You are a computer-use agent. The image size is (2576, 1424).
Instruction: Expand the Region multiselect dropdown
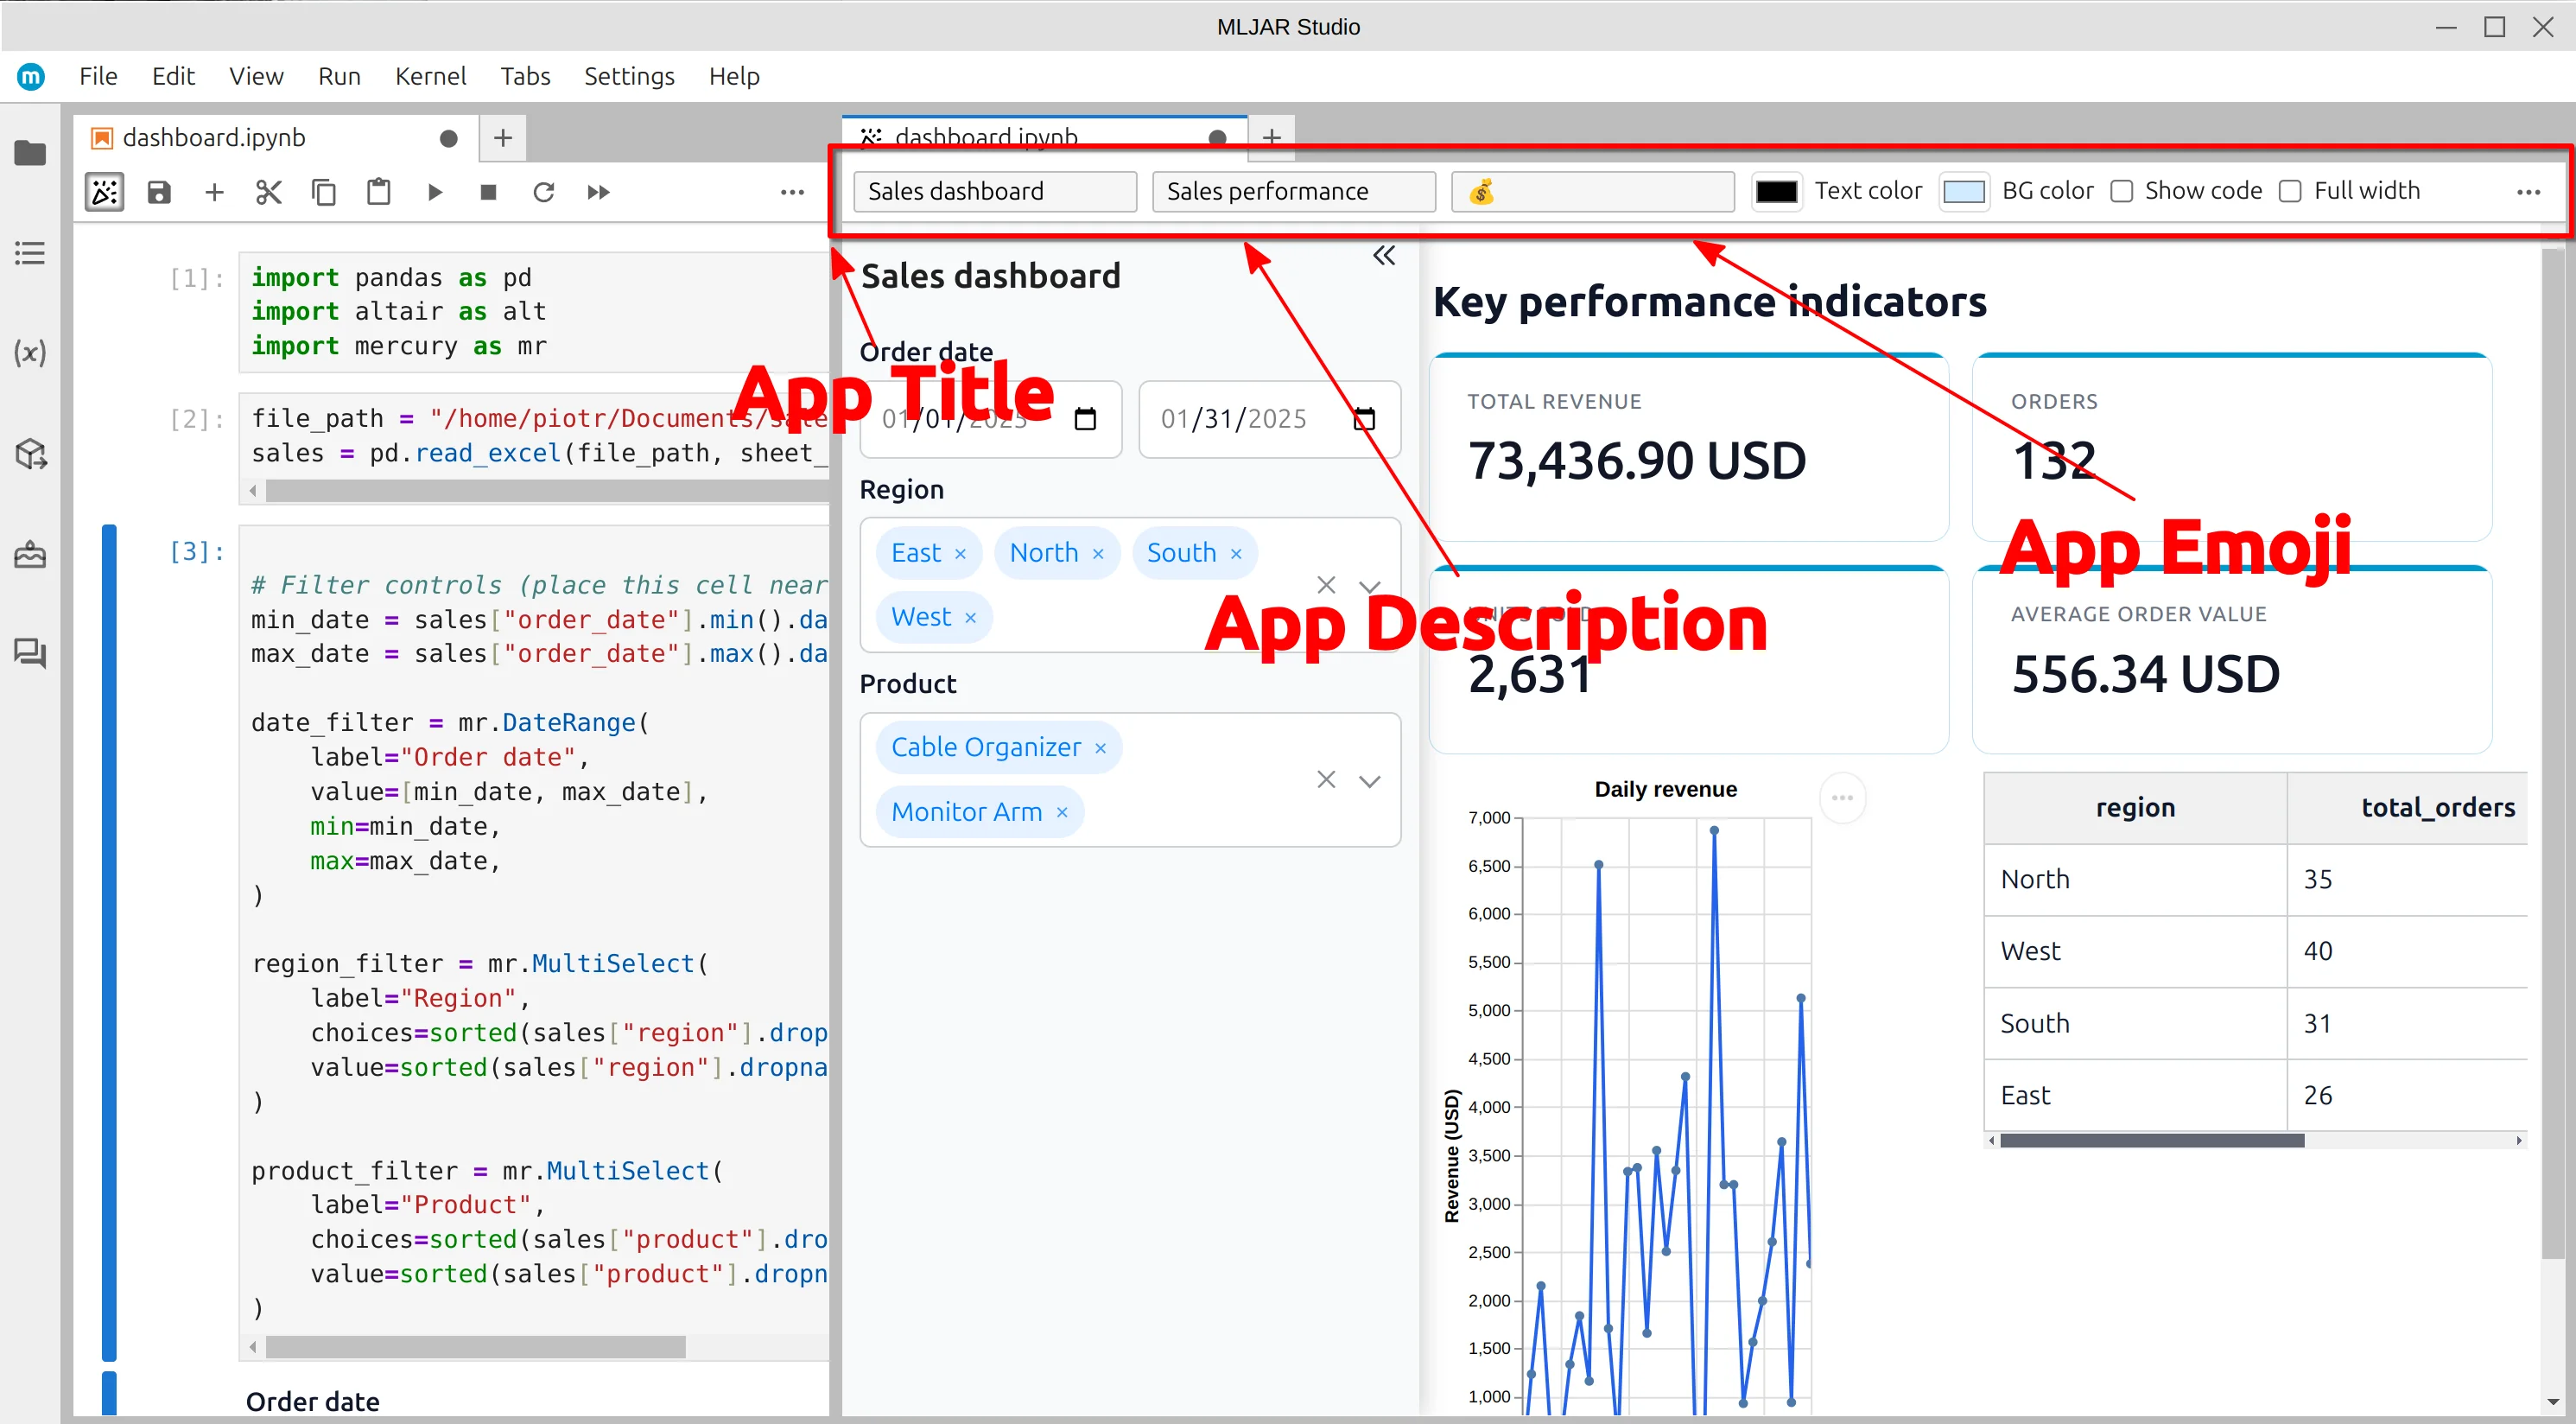pyautogui.click(x=1370, y=586)
